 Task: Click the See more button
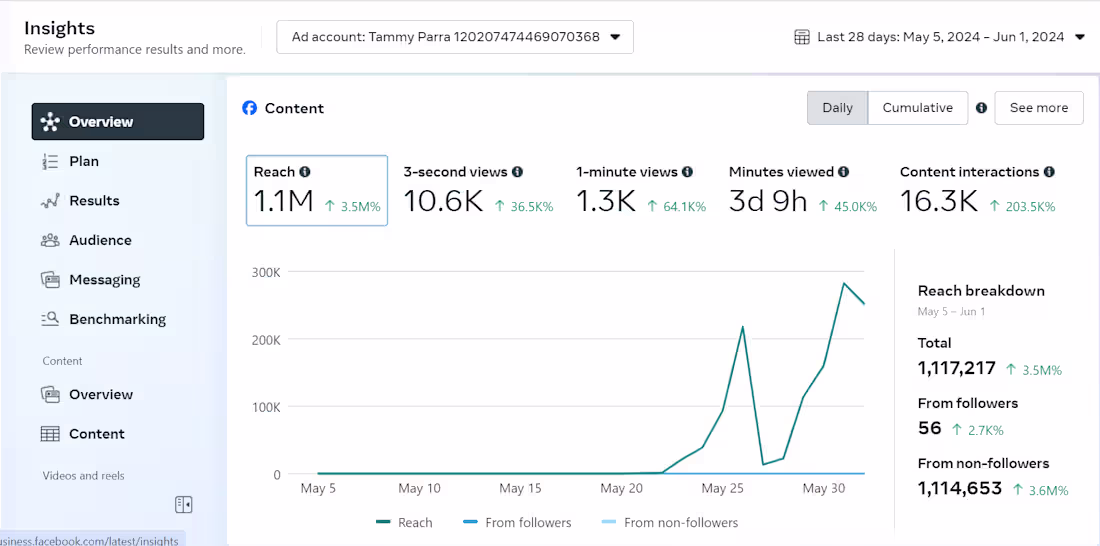click(1038, 108)
